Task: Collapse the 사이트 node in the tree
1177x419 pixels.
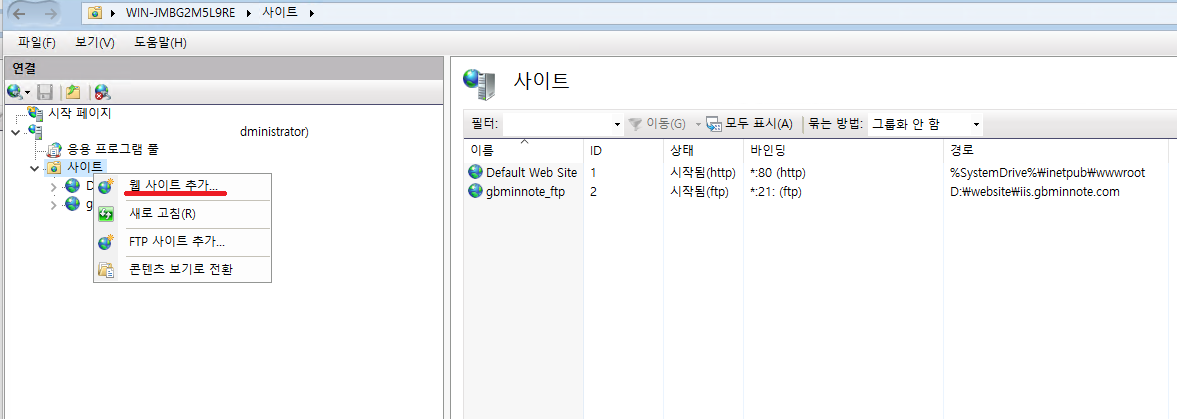Action: (34, 167)
